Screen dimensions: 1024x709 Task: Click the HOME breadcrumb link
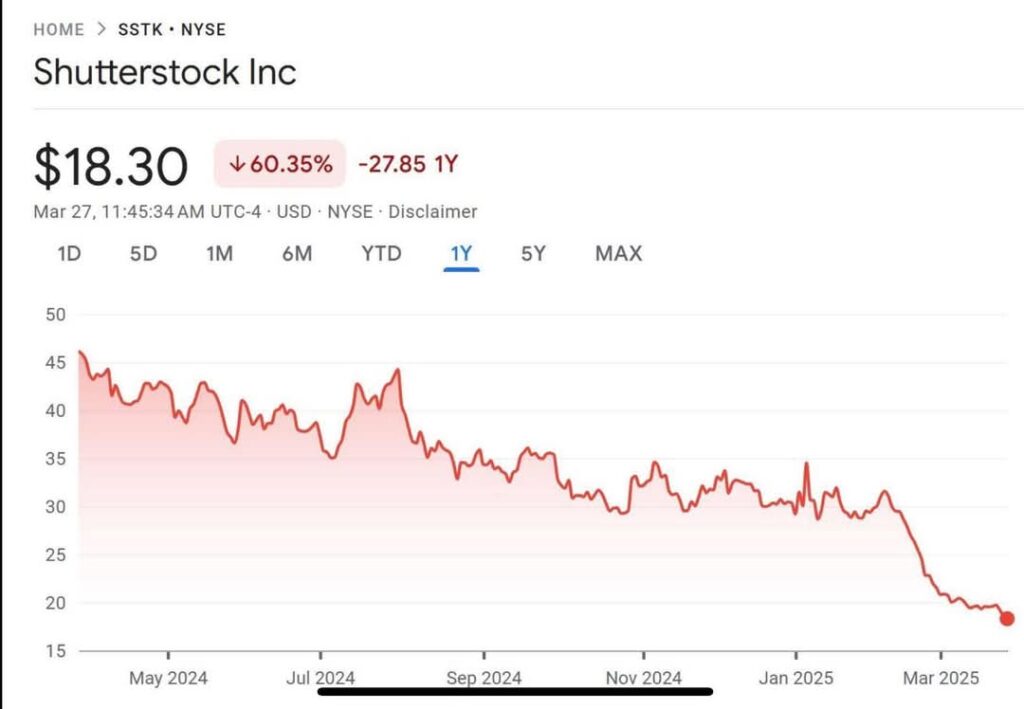point(58,29)
